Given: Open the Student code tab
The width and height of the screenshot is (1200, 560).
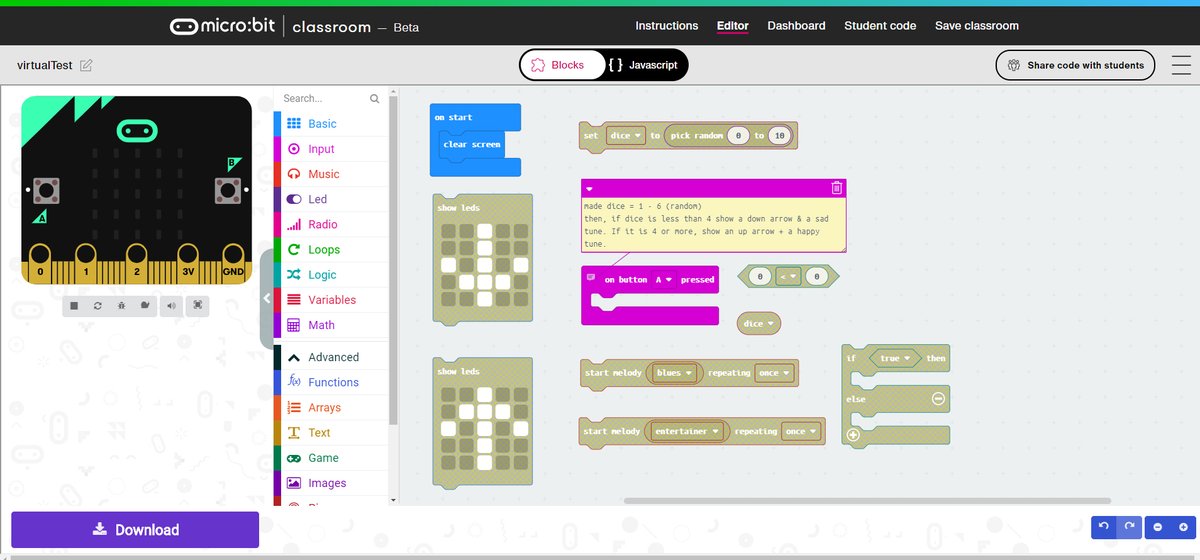Looking at the screenshot, I should click(880, 26).
